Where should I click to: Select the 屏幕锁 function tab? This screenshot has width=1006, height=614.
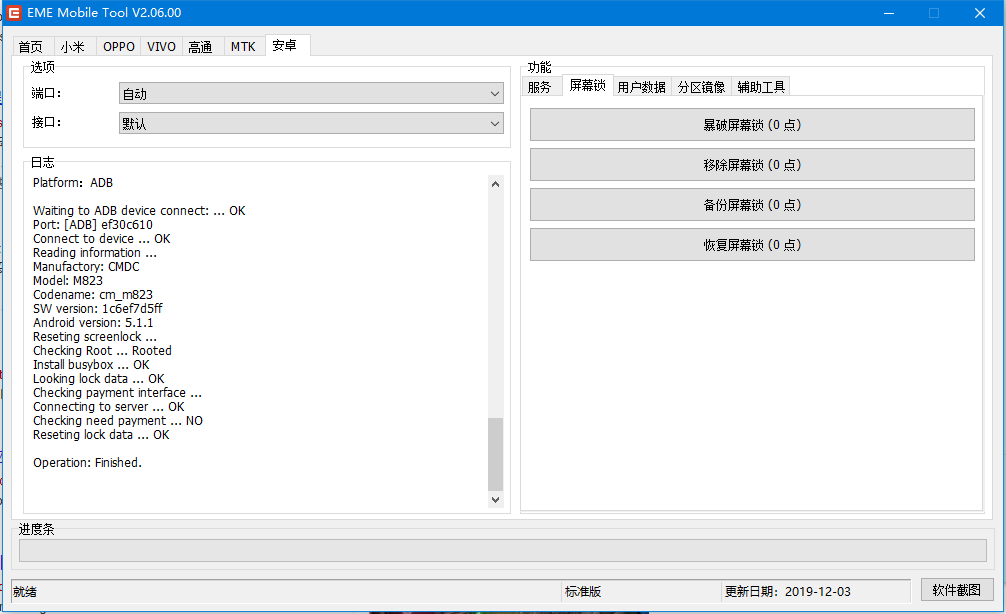[588, 85]
